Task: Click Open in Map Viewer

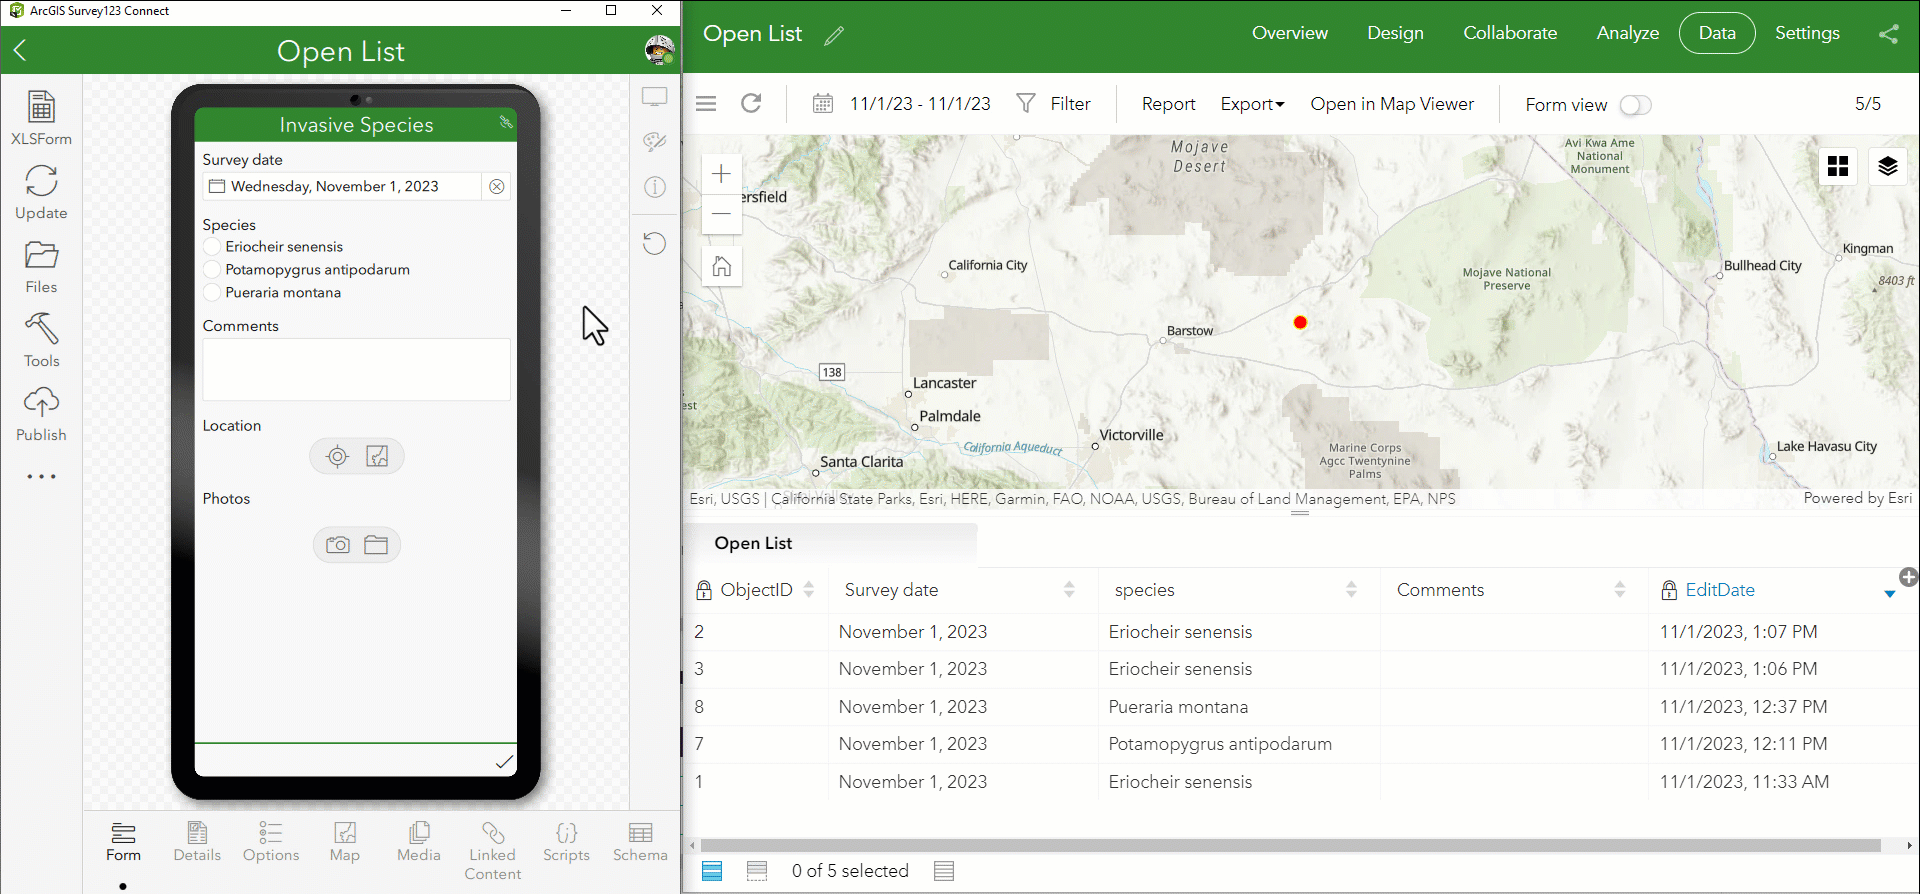Action: [1392, 104]
